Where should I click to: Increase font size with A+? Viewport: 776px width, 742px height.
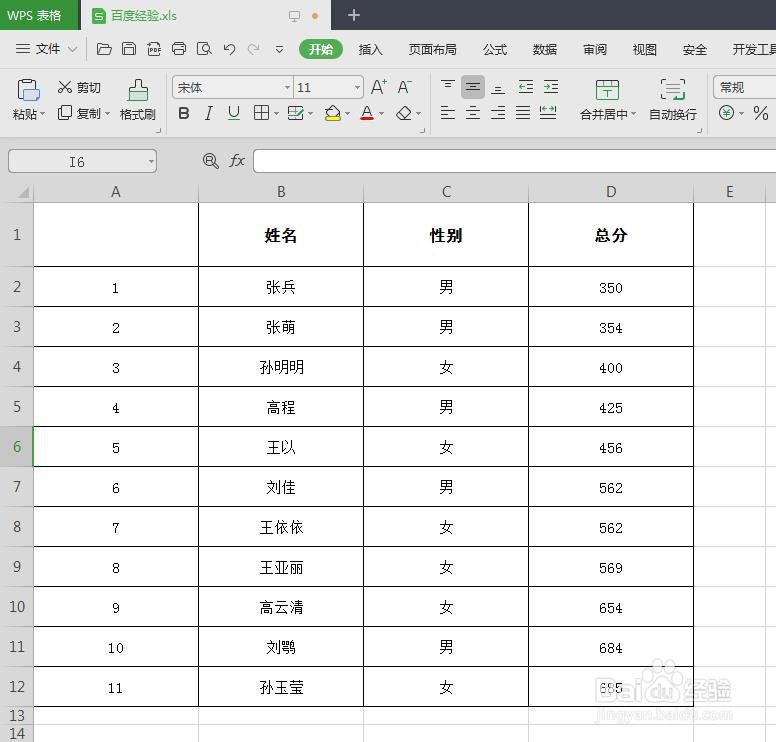click(379, 87)
